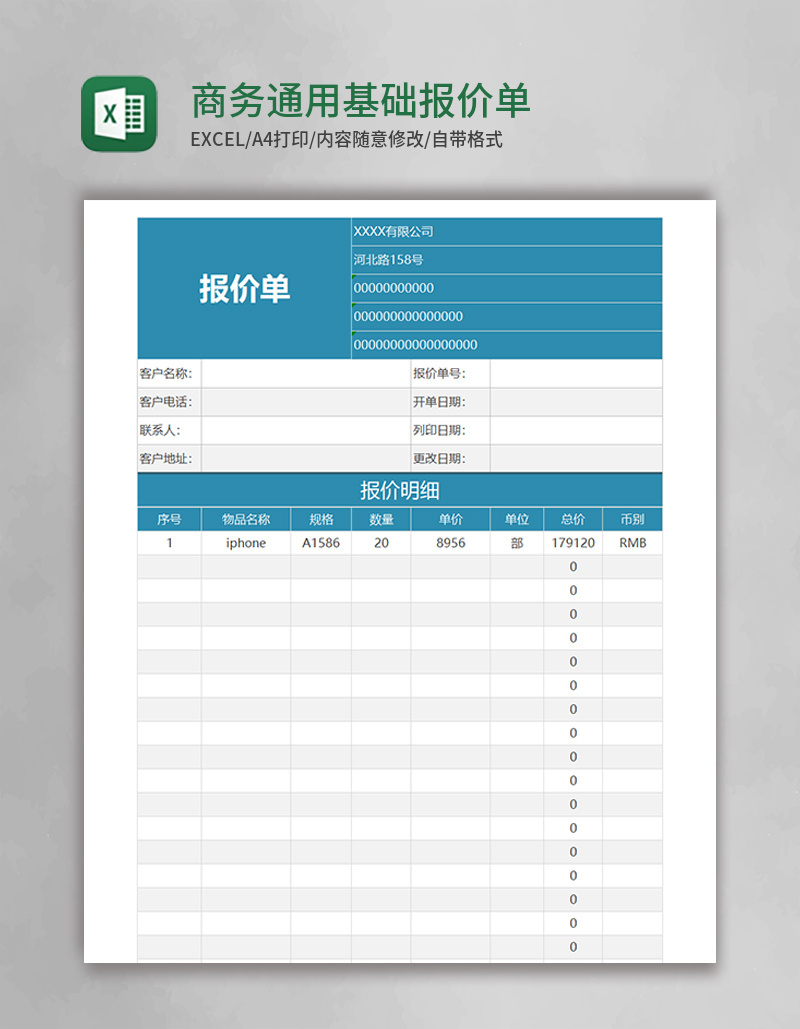Open the 开单日期 date cell
Screen dimensions: 800x1029
577,402
